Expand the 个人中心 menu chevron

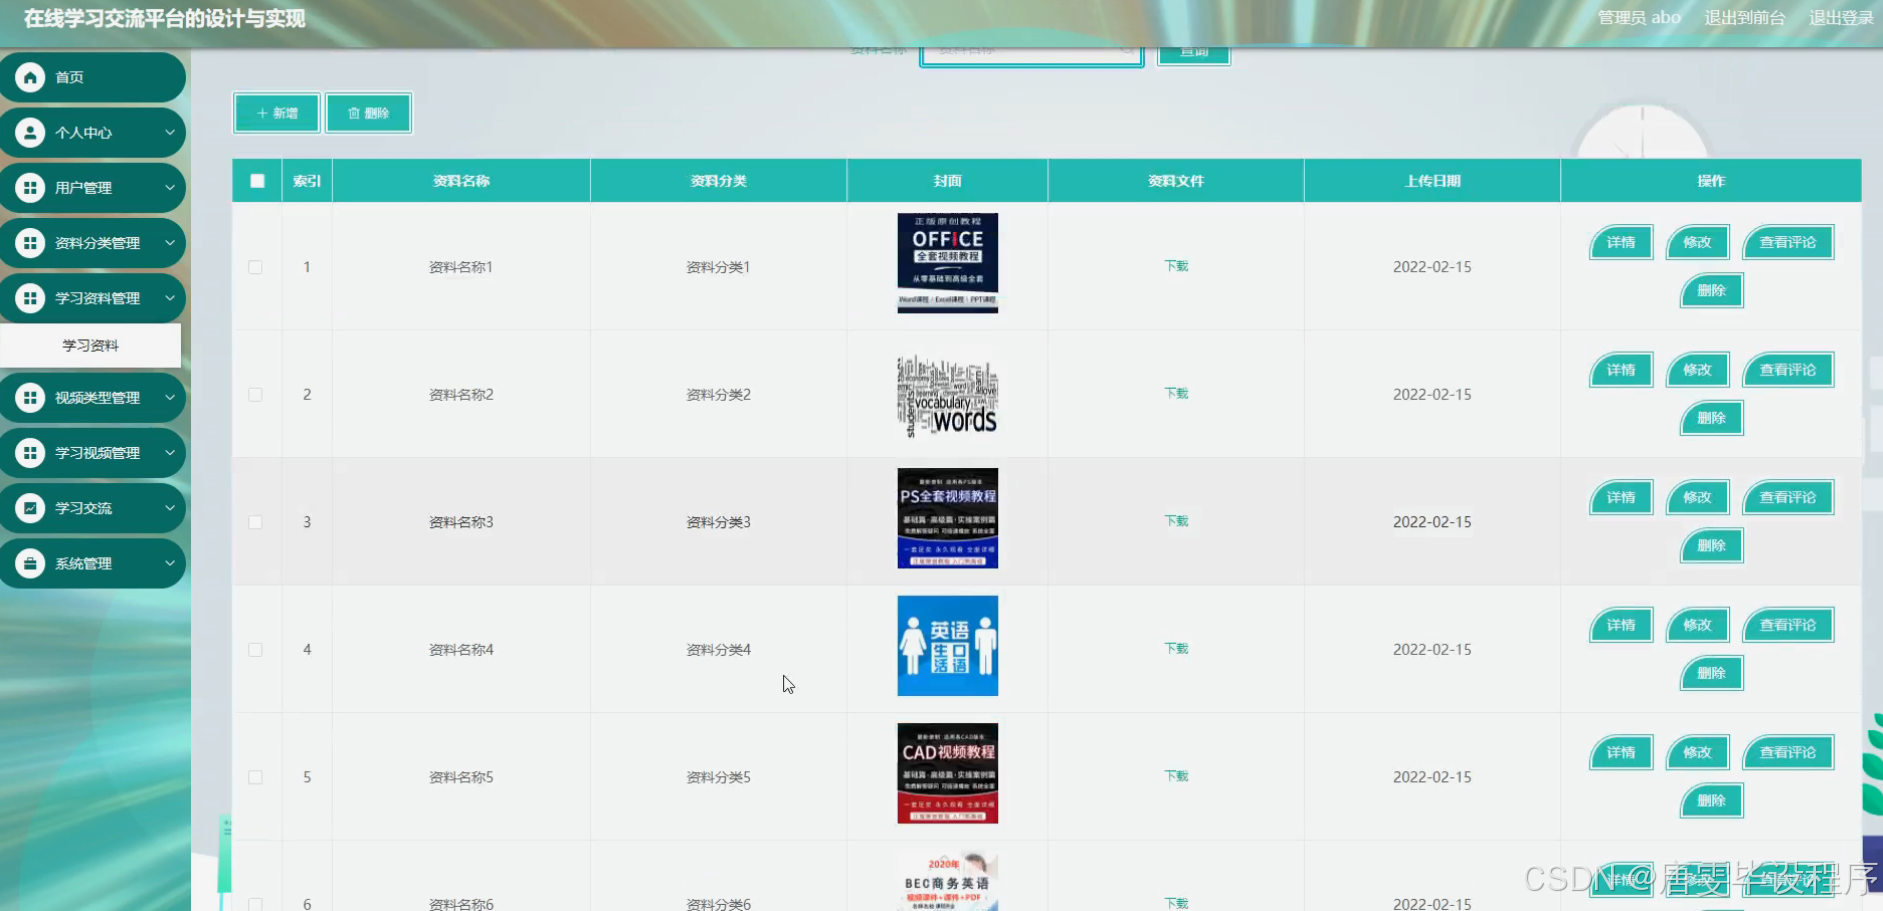tap(170, 132)
